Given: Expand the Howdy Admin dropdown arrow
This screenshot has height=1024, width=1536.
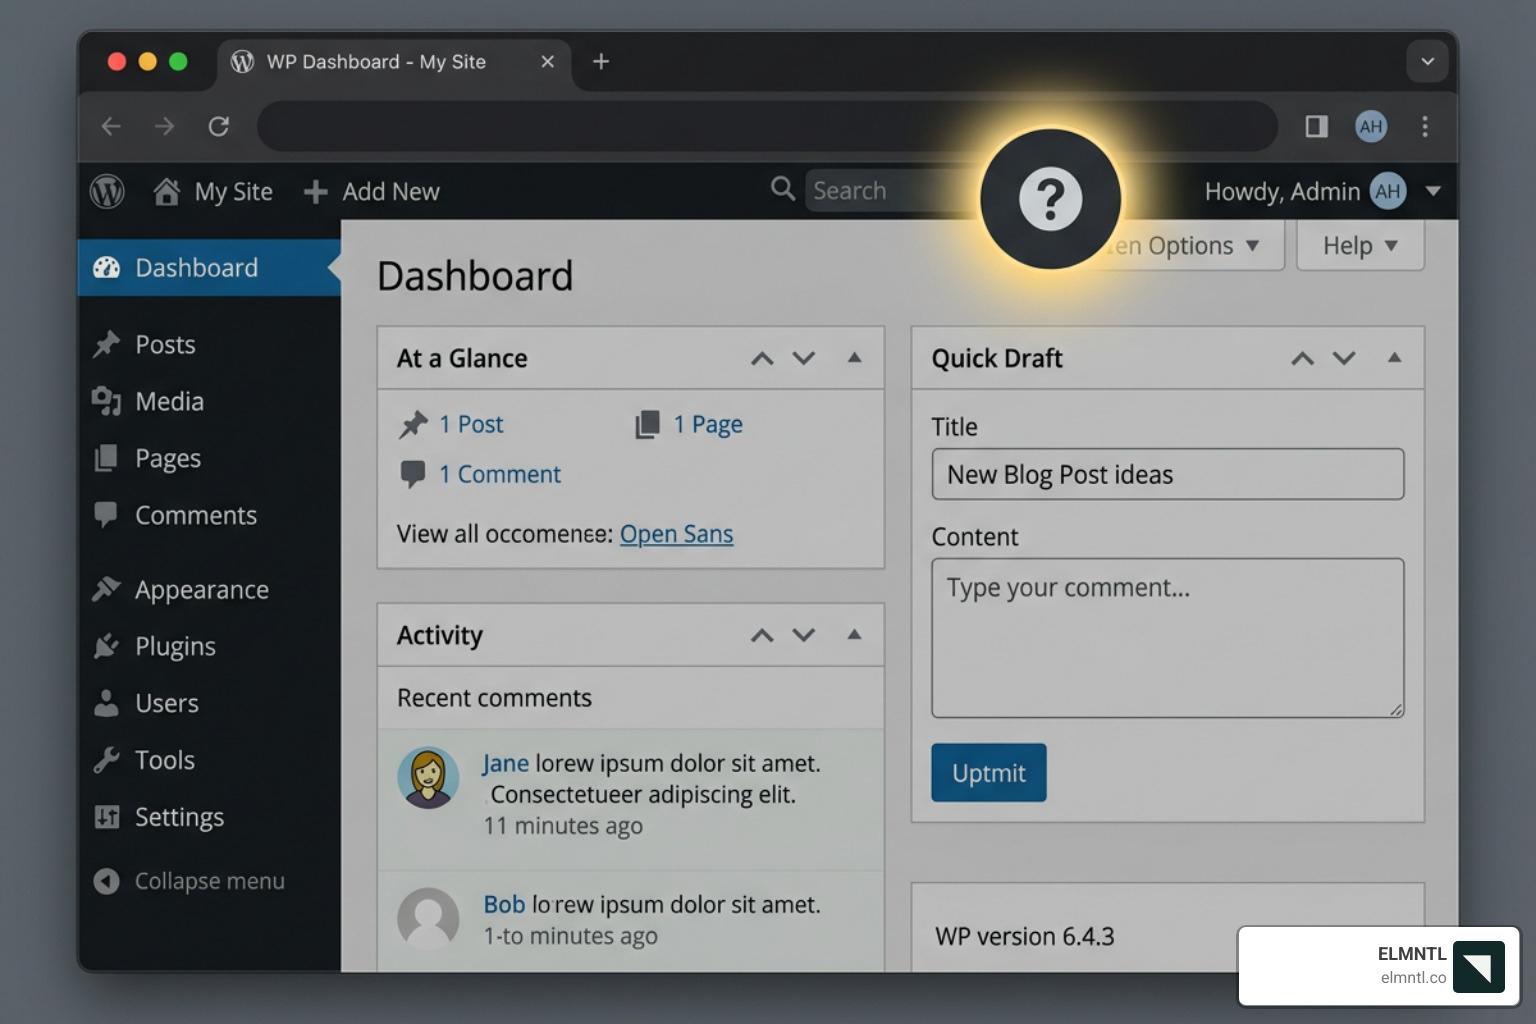Looking at the screenshot, I should click(1433, 191).
